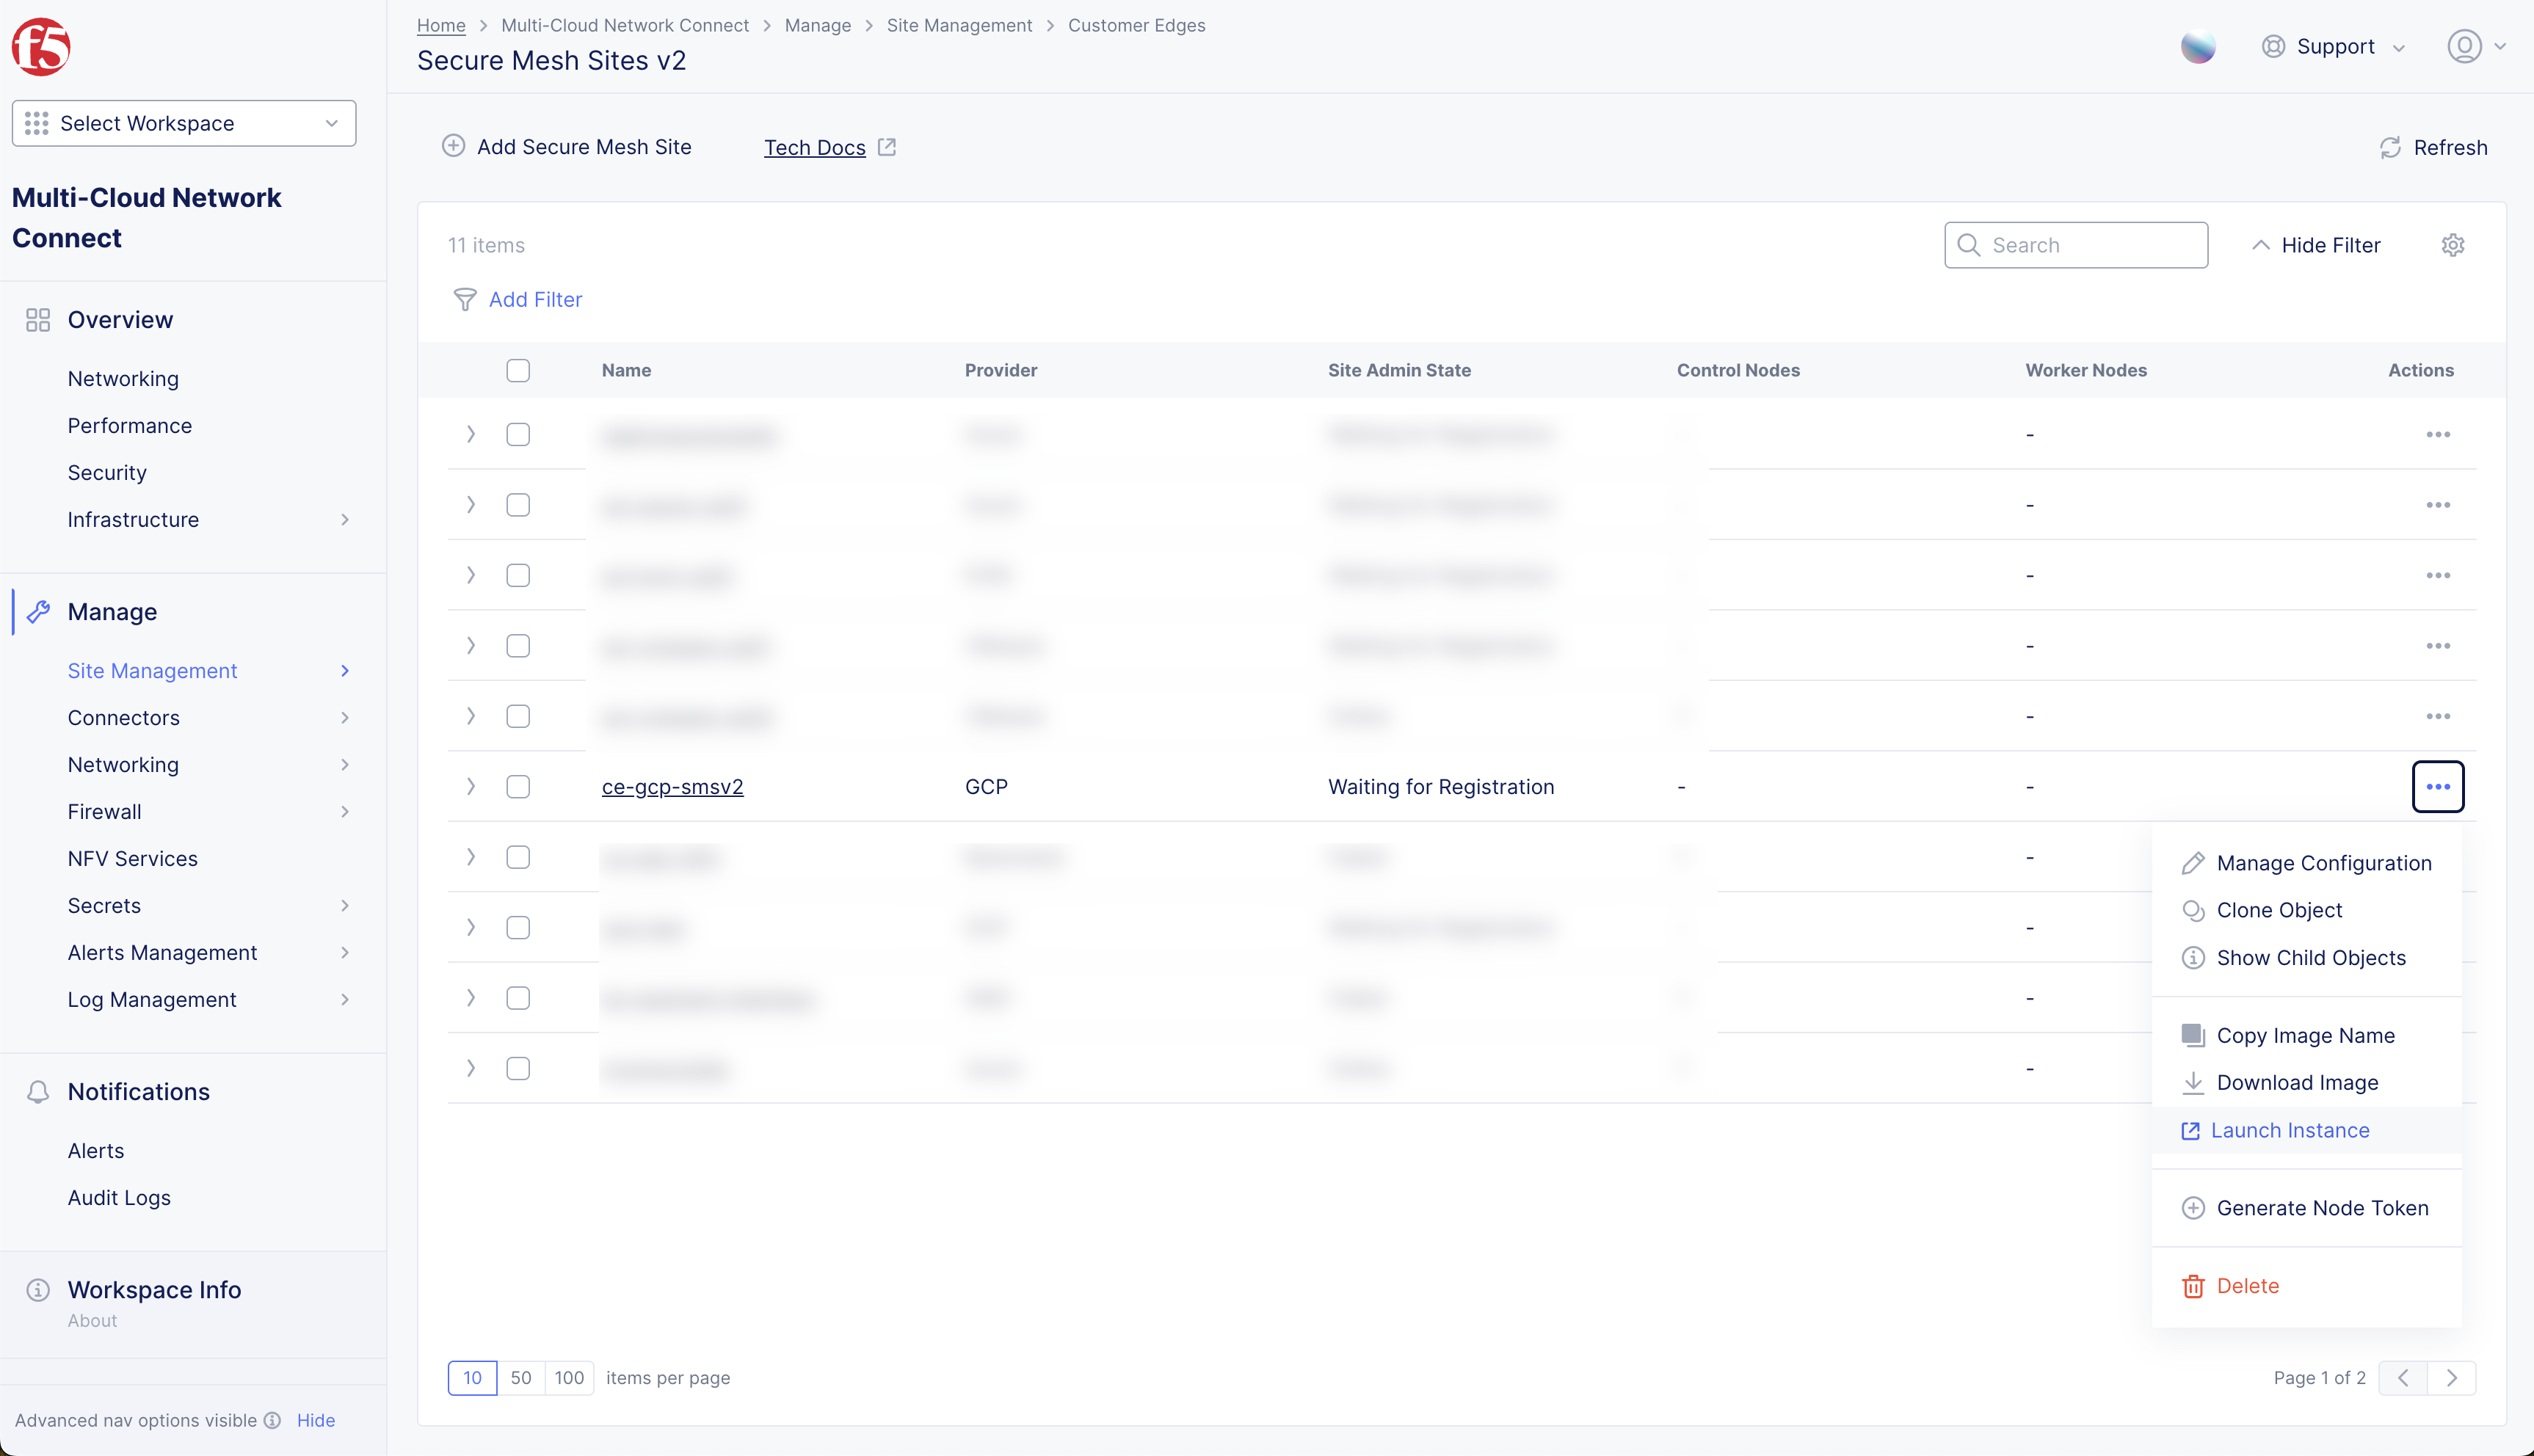This screenshot has width=2534, height=1456.
Task: Click the Support lifebuoy icon
Action: [x=2274, y=46]
